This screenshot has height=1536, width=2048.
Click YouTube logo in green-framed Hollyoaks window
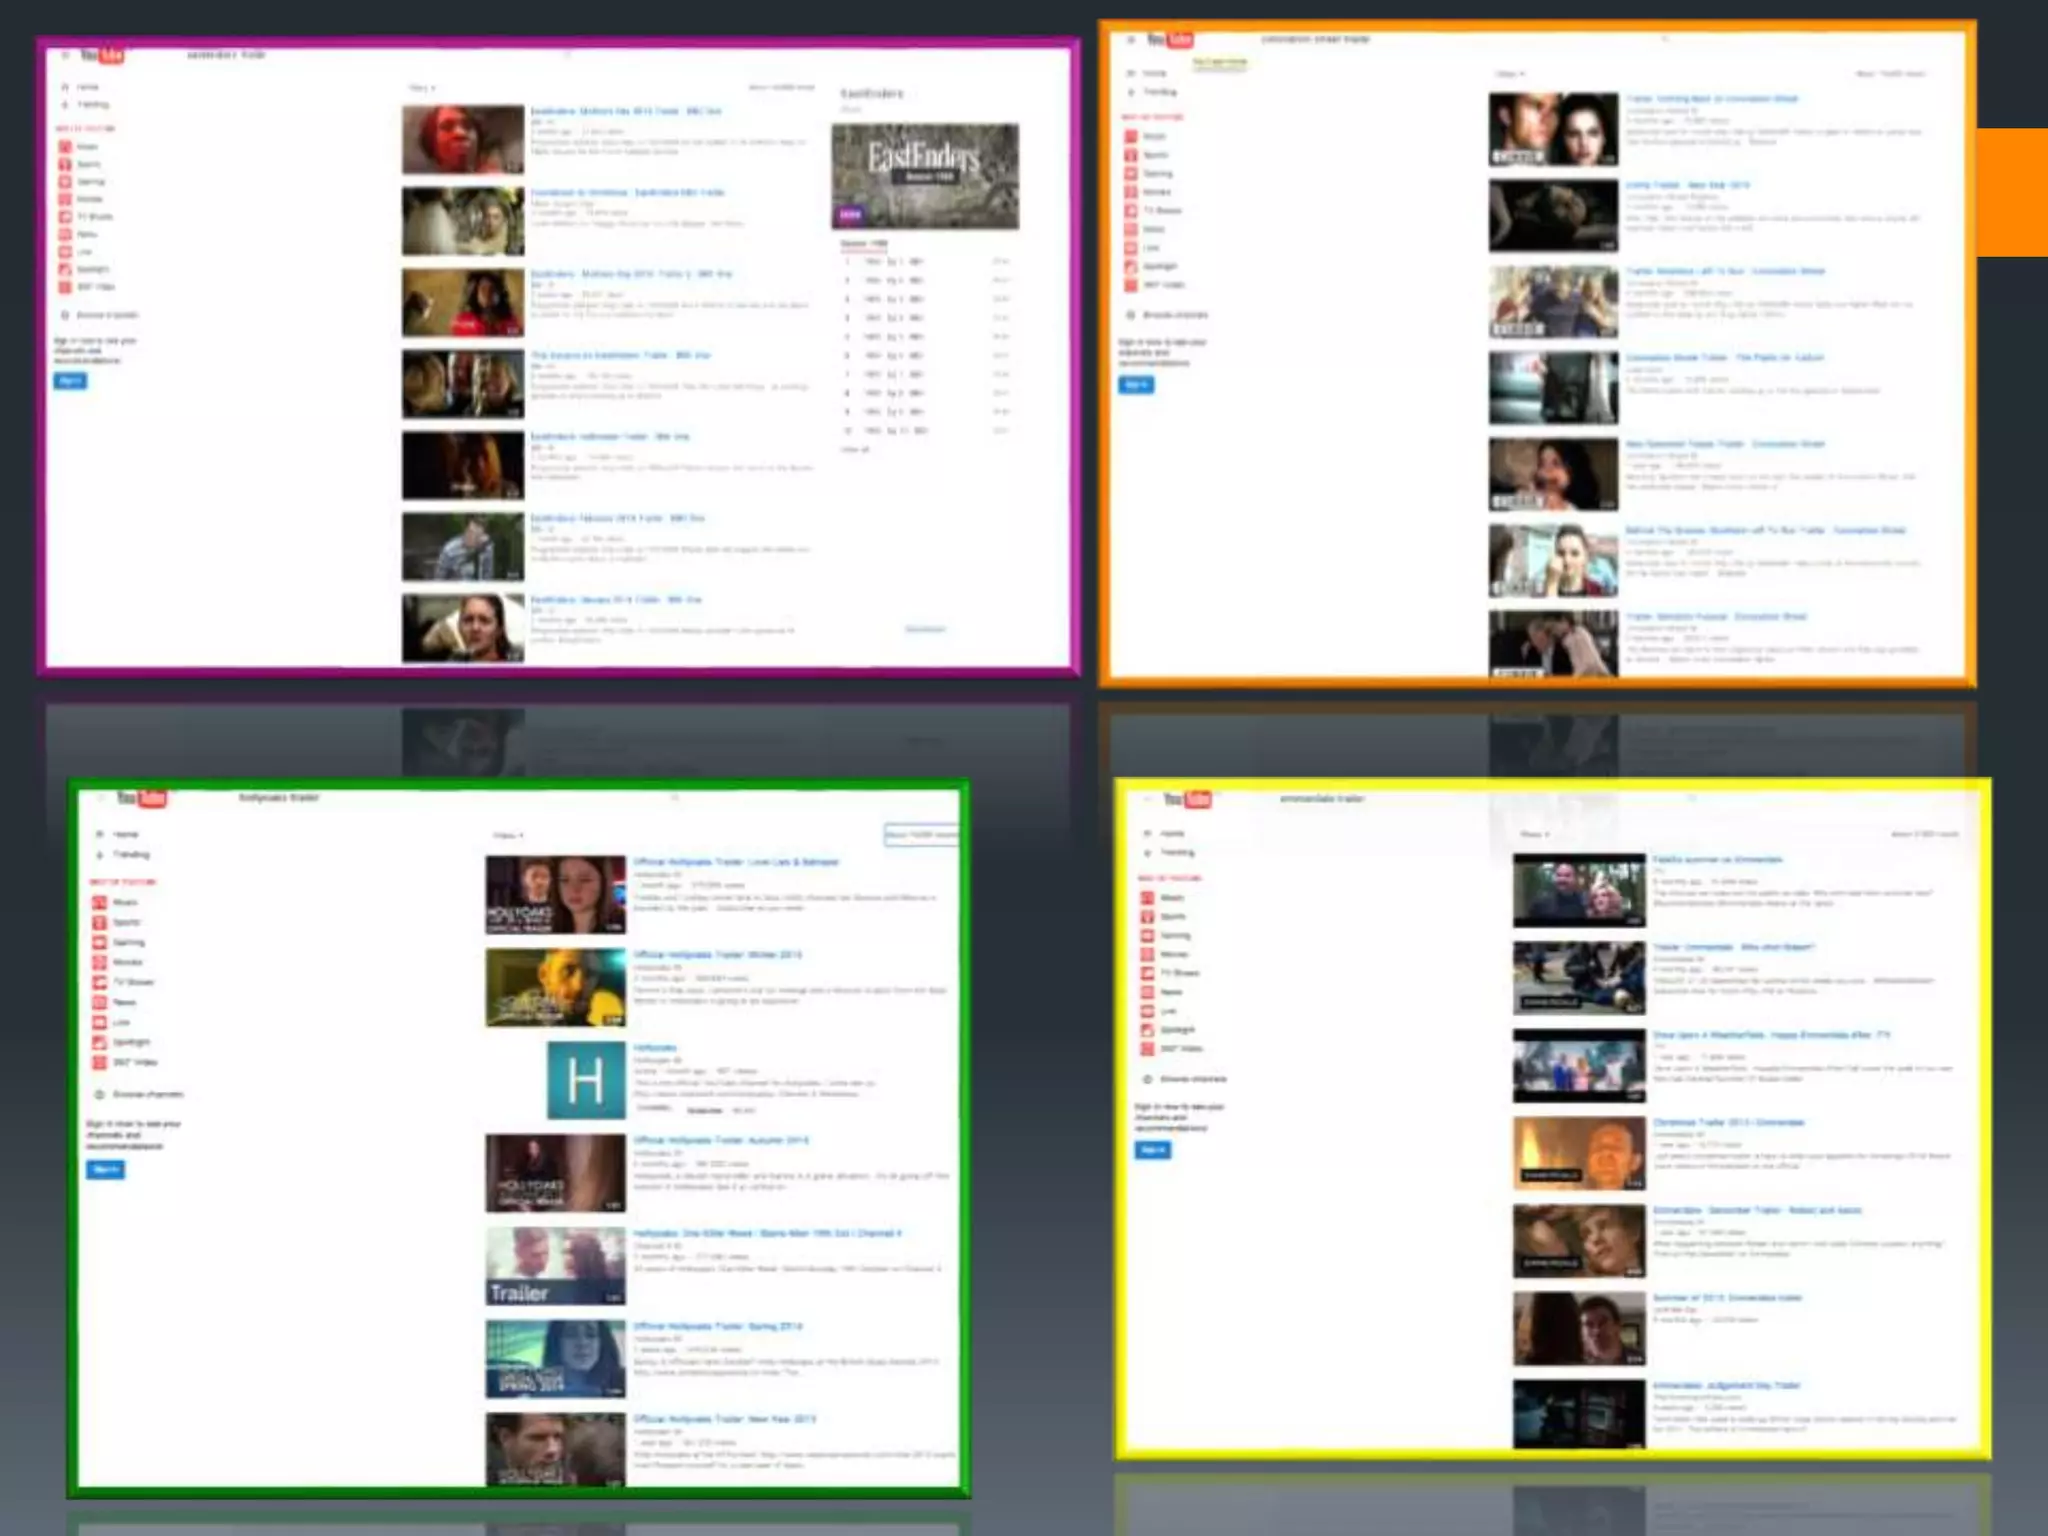tap(141, 798)
